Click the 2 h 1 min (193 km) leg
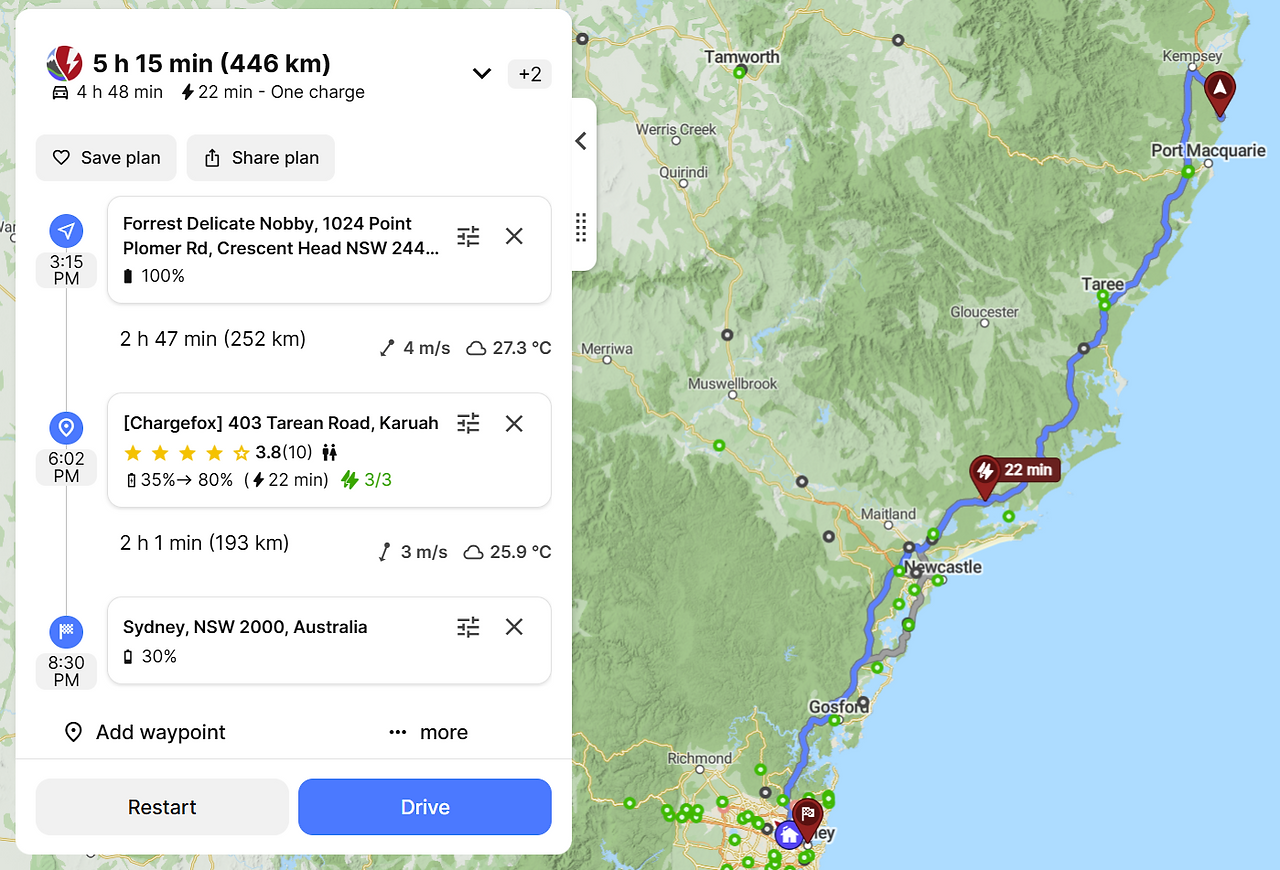 click(x=205, y=543)
